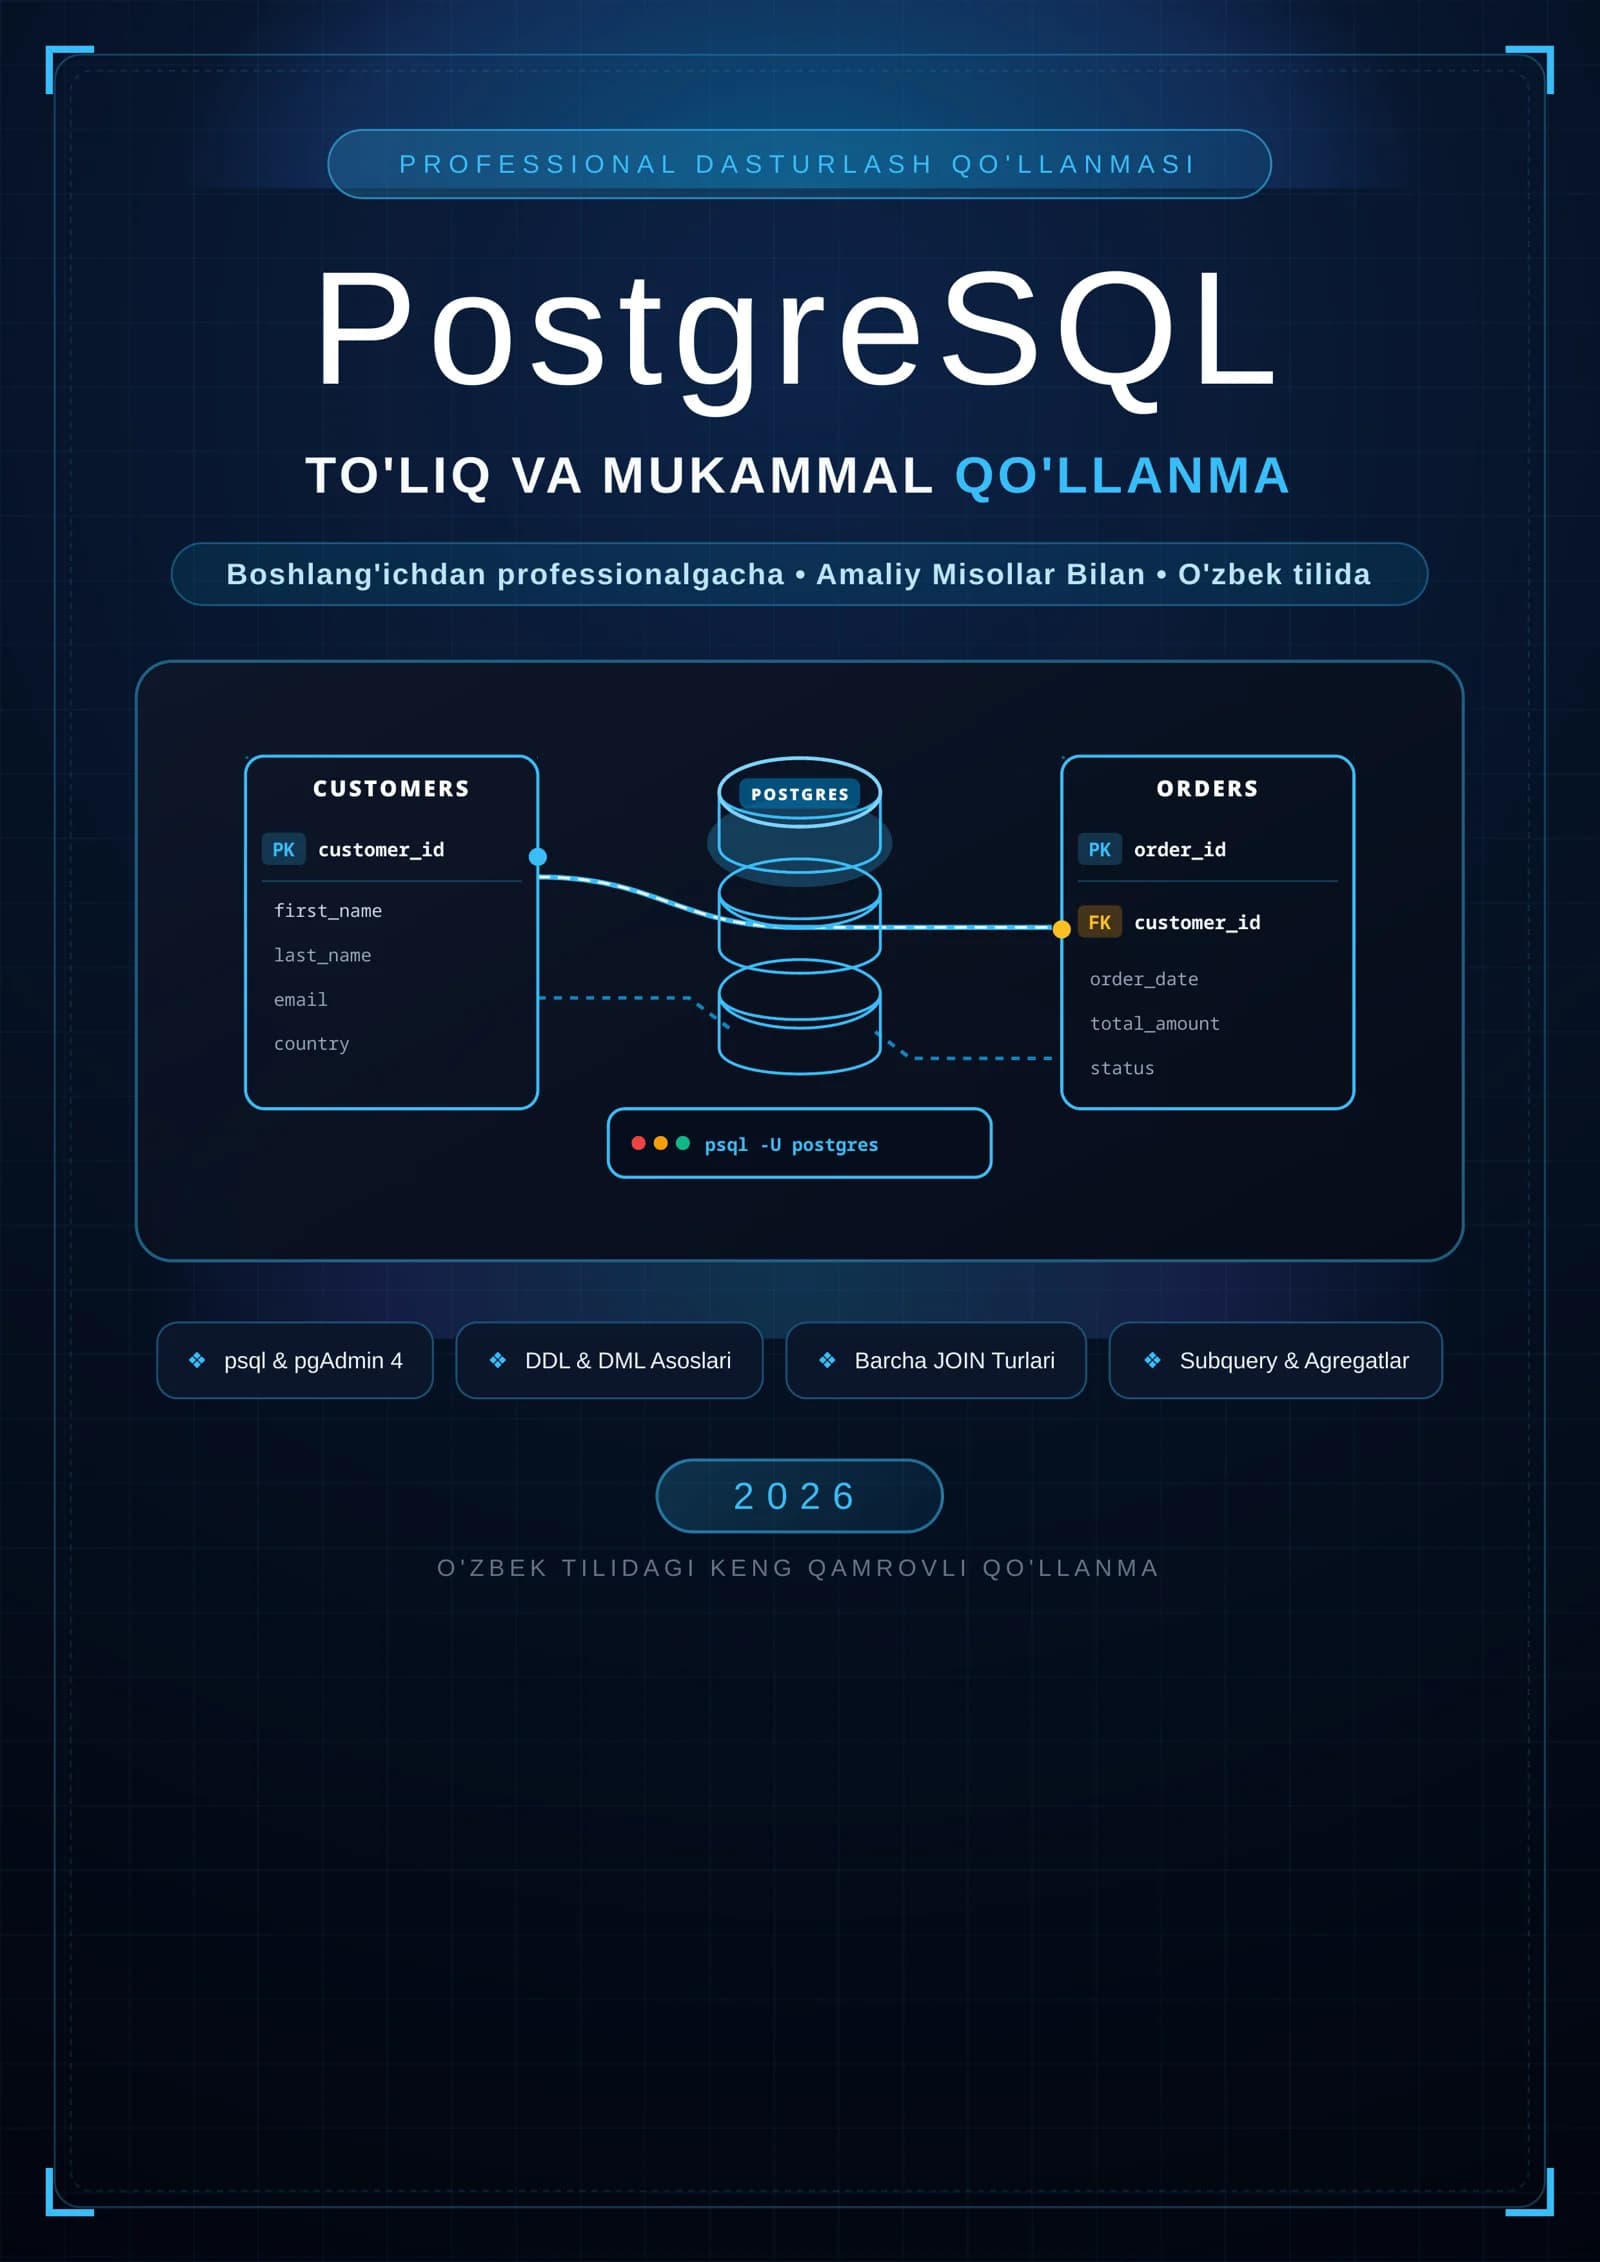
Task: Click the CUSTOMERS table header
Action: point(391,788)
